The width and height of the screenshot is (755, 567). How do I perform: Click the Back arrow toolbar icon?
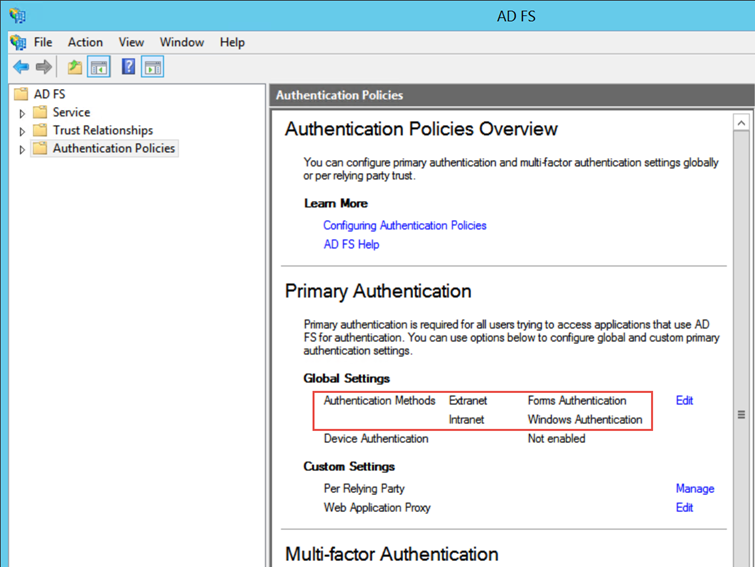[x=21, y=67]
